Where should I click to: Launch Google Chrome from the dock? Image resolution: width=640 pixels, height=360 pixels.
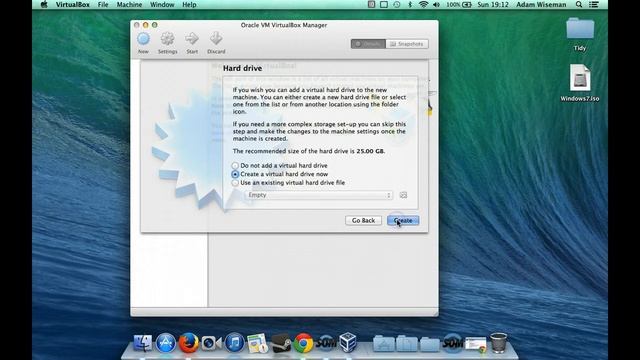click(303, 343)
